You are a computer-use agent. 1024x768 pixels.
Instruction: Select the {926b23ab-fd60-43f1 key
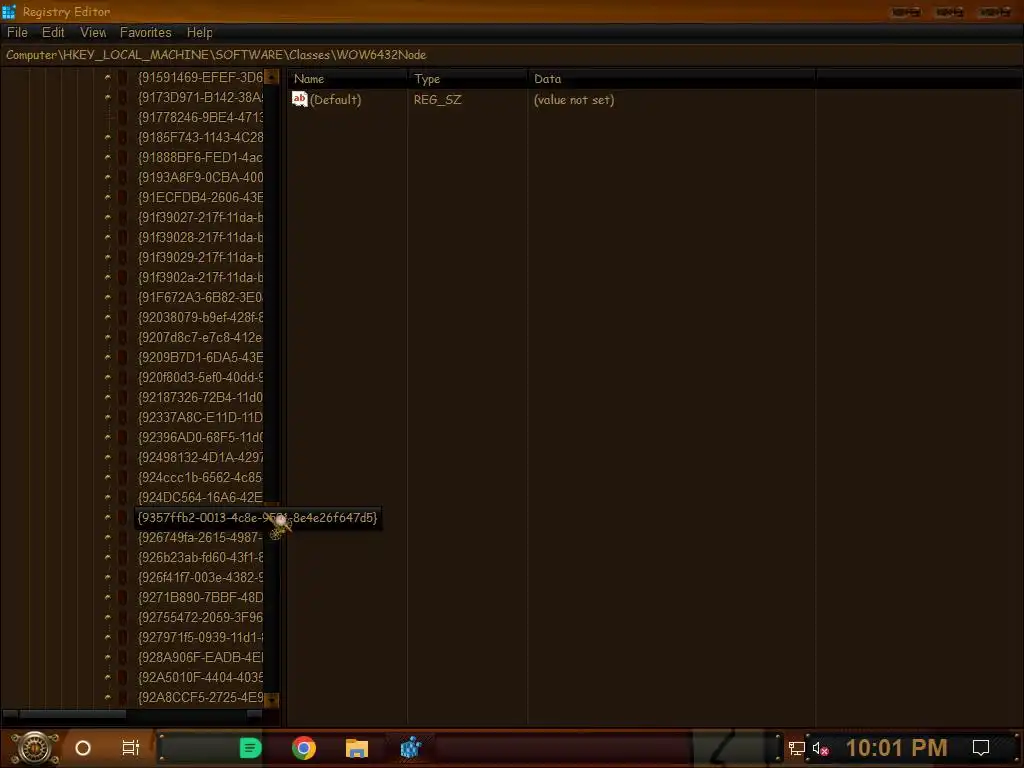200,558
